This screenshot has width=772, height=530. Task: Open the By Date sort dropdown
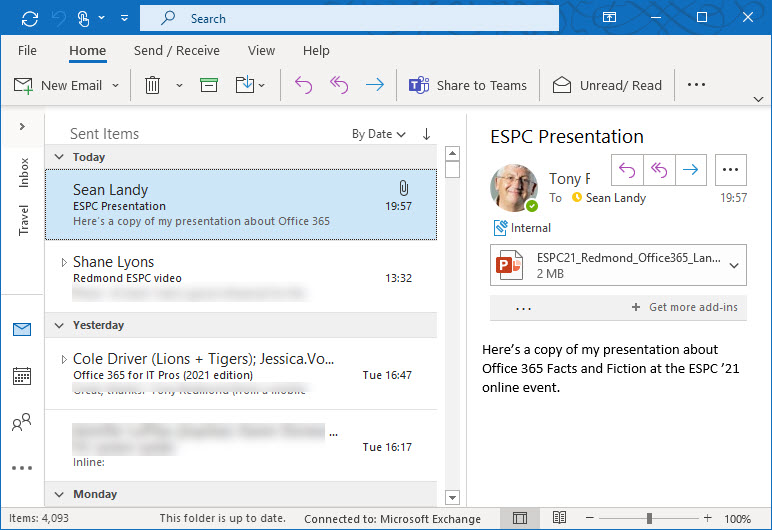tap(378, 134)
